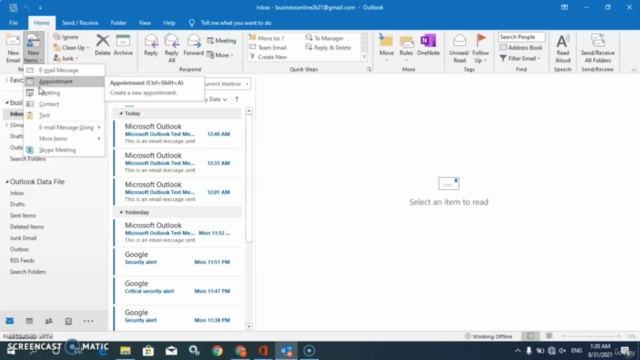The height and width of the screenshot is (360, 640).
Task: Open More Items submenu
Action: click(64, 139)
